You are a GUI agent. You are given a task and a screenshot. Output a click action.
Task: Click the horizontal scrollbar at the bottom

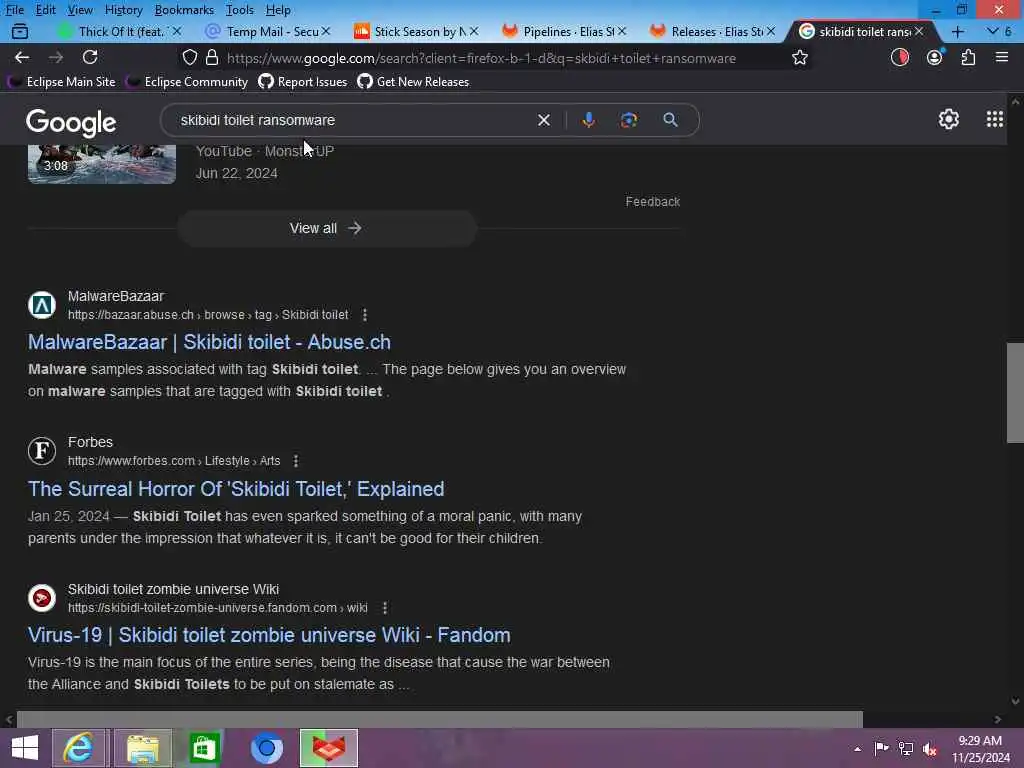tap(439, 718)
